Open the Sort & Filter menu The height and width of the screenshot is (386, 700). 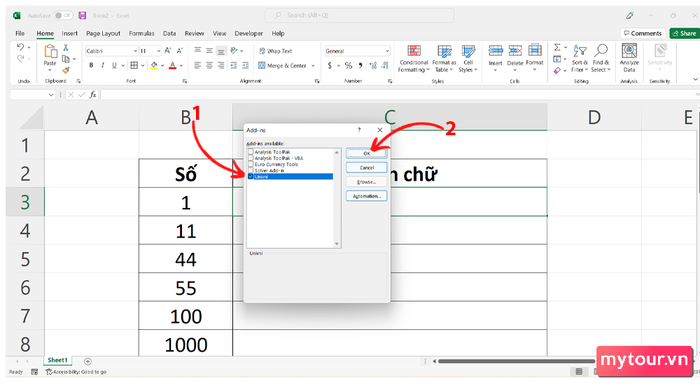(x=579, y=58)
